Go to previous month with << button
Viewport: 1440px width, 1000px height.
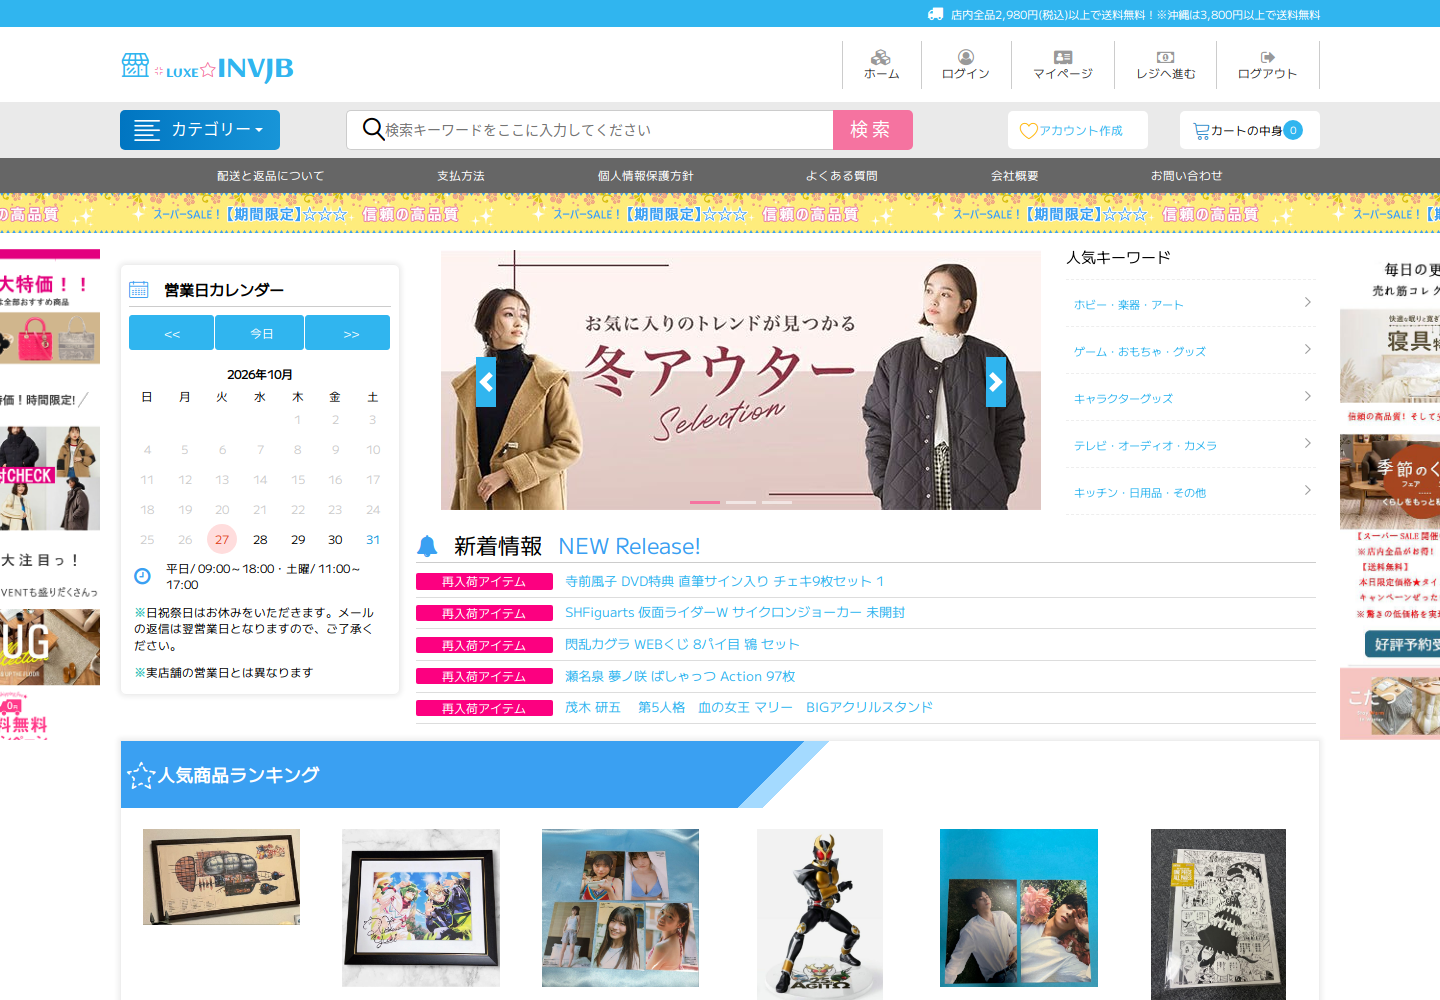tap(172, 333)
